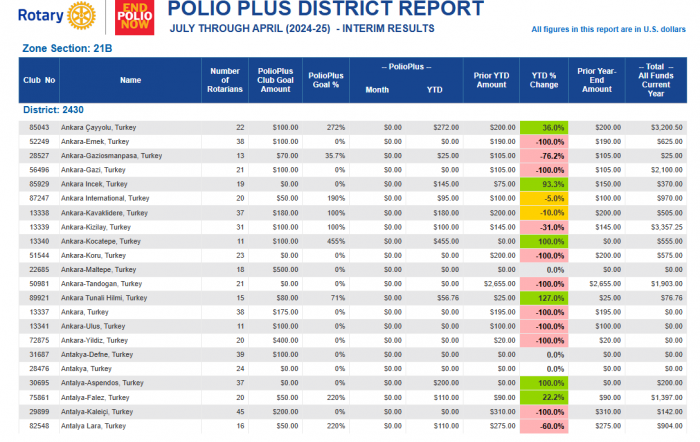Screen dimensions: 700x442
Task: Click the PolioPlus Goal % header
Action: 326,80
